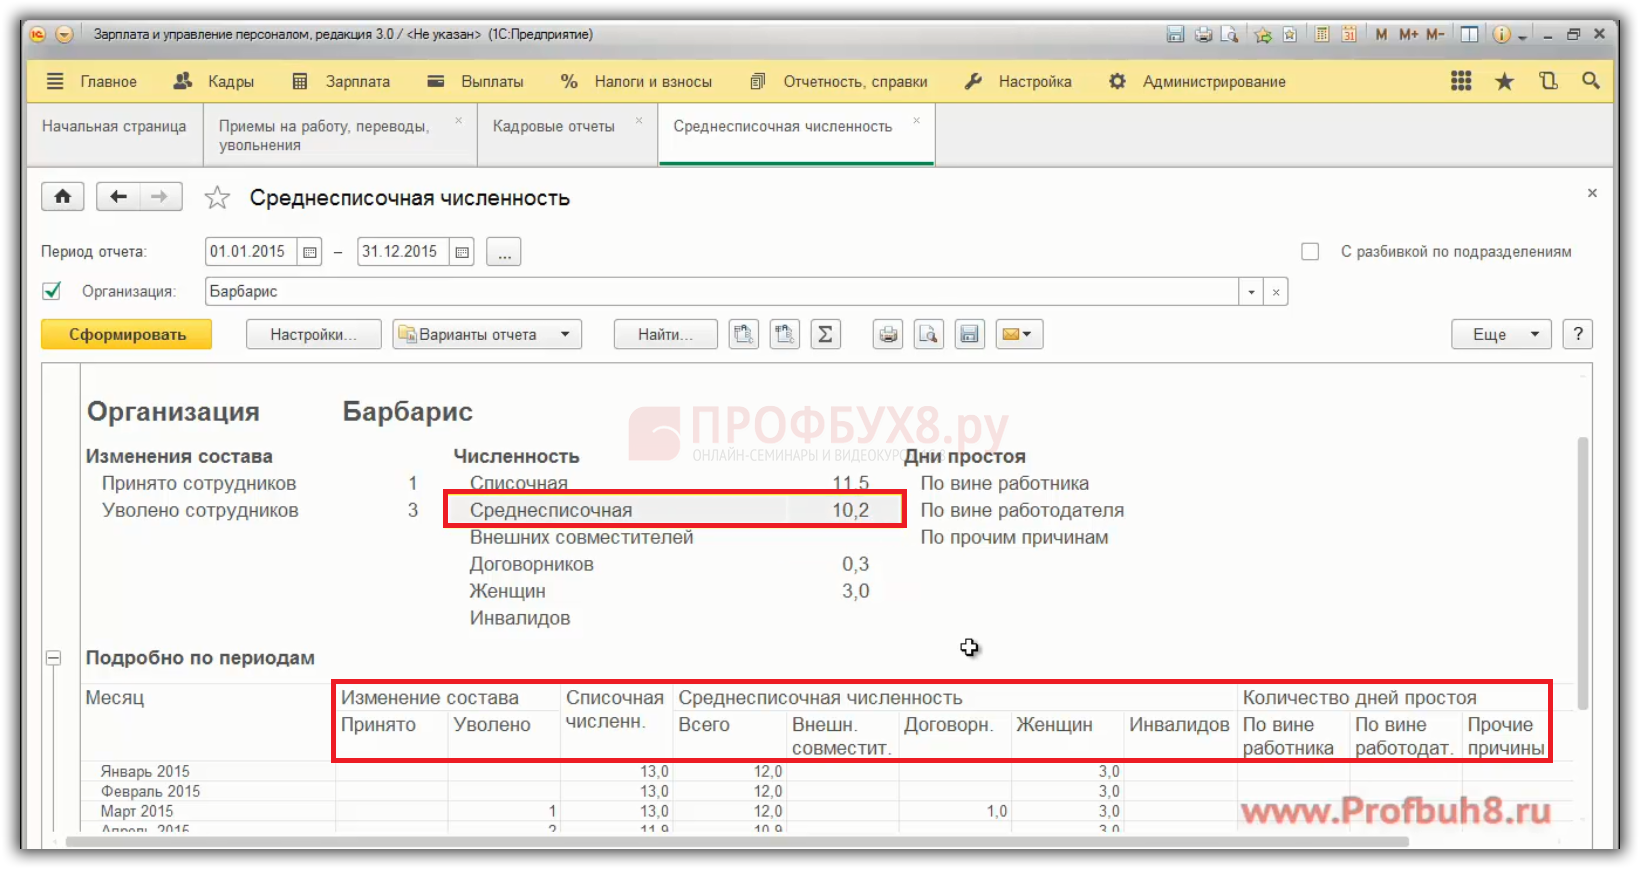Calculate sum with the sigma button
This screenshot has height=869, width=1640.
[825, 334]
